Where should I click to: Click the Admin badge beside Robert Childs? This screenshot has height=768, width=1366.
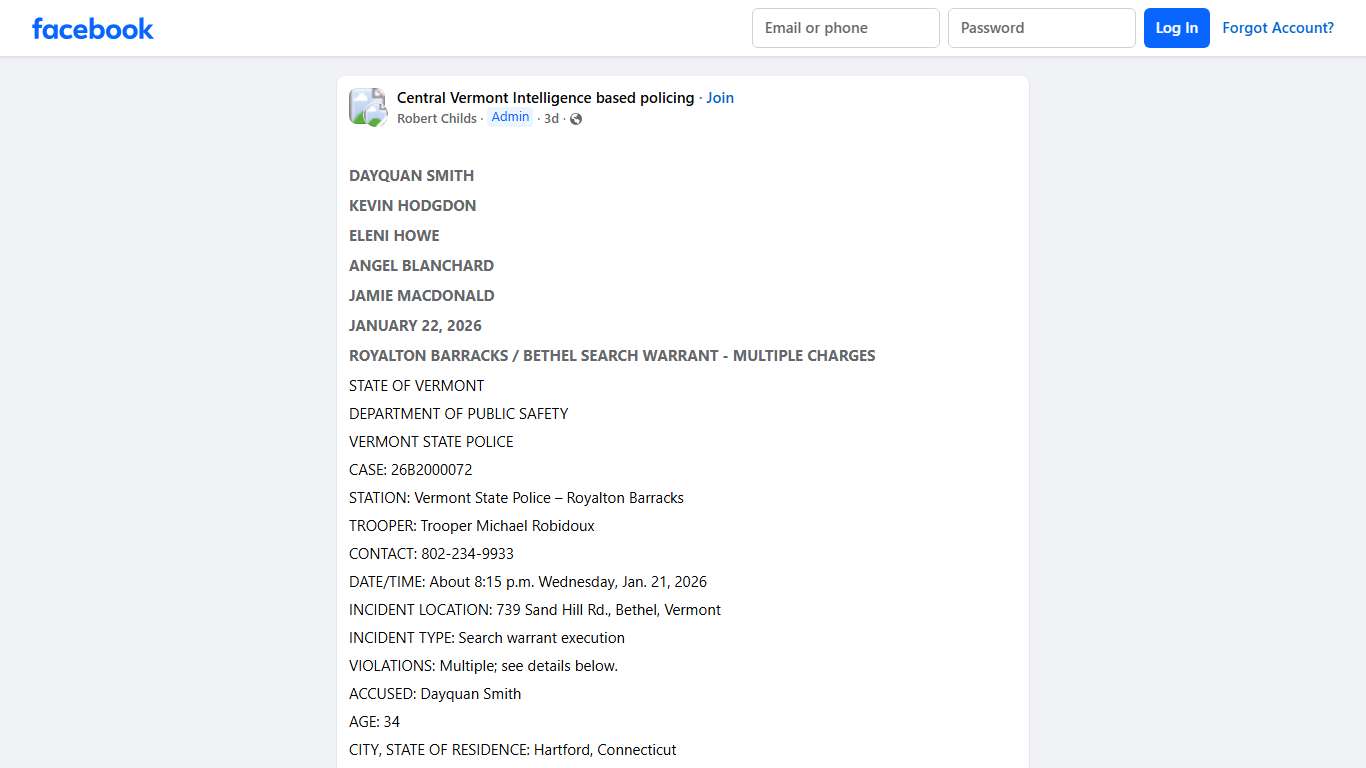click(x=510, y=116)
